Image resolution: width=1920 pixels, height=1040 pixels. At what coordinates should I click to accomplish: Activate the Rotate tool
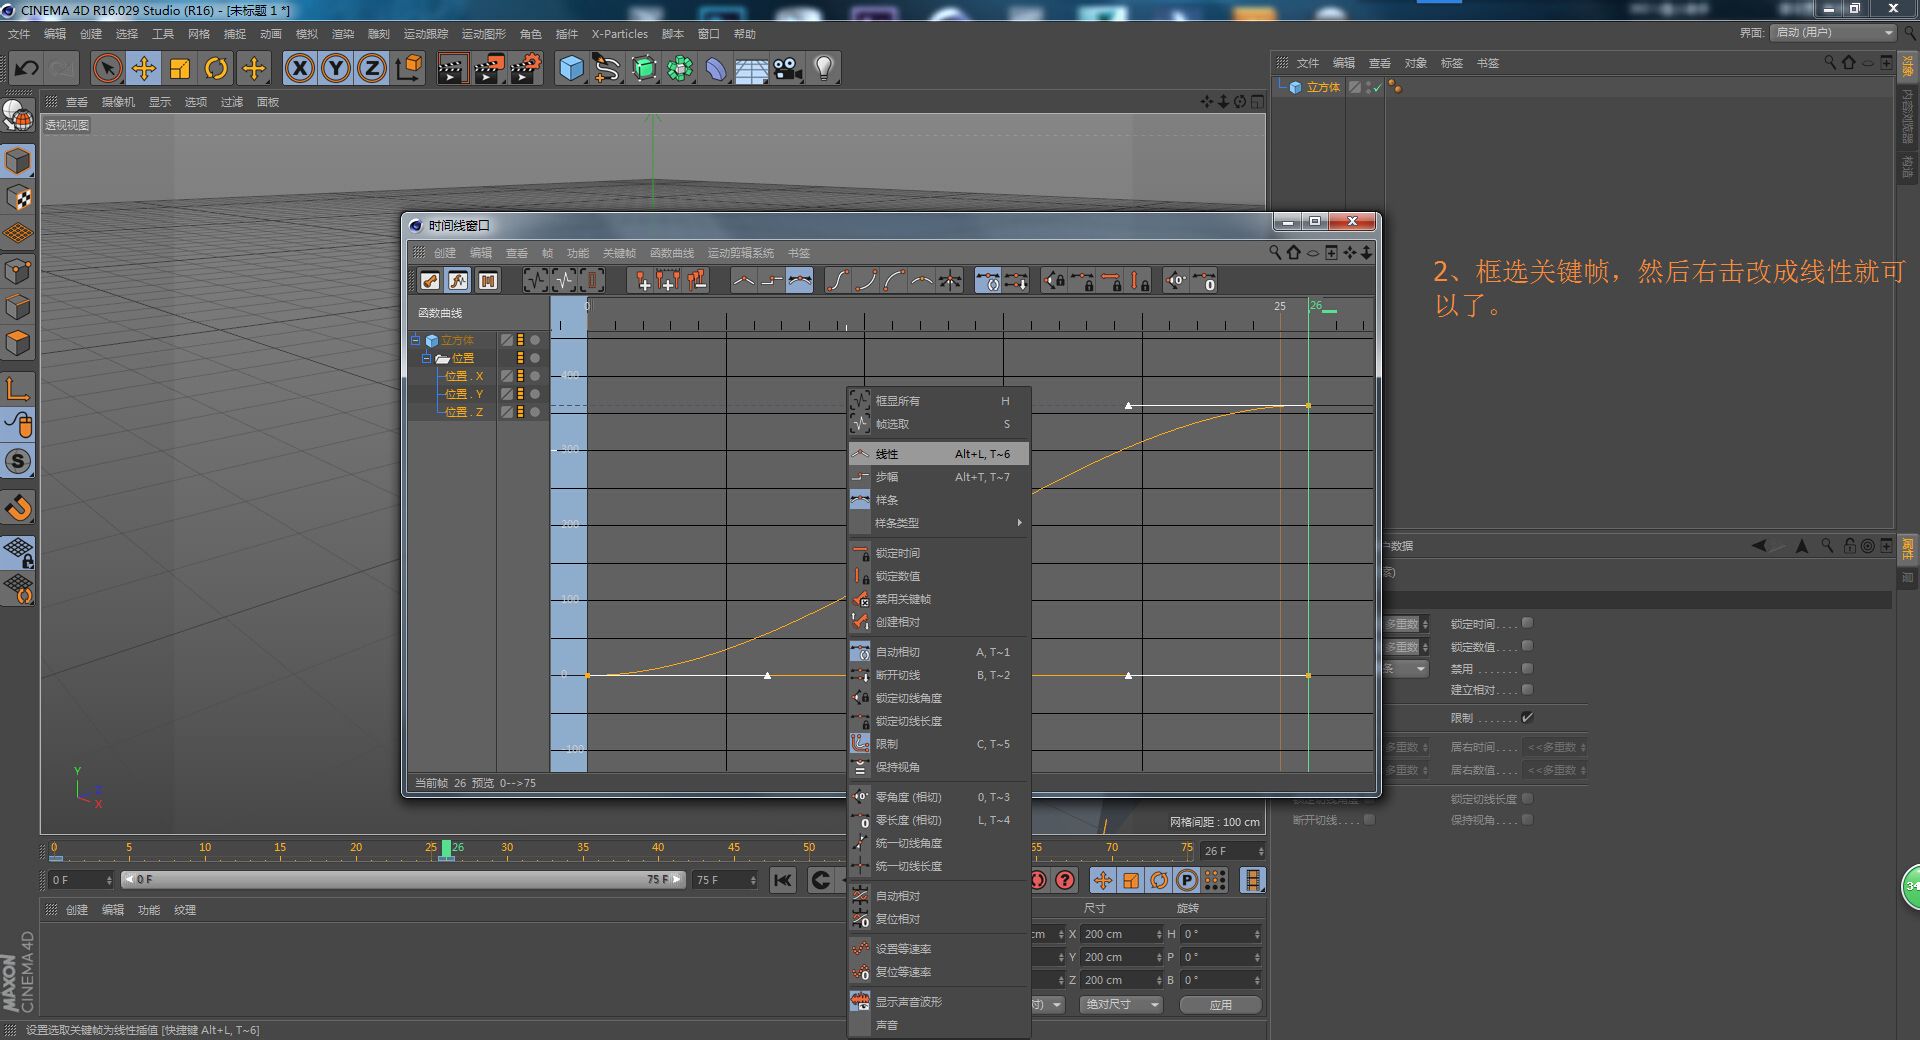216,69
